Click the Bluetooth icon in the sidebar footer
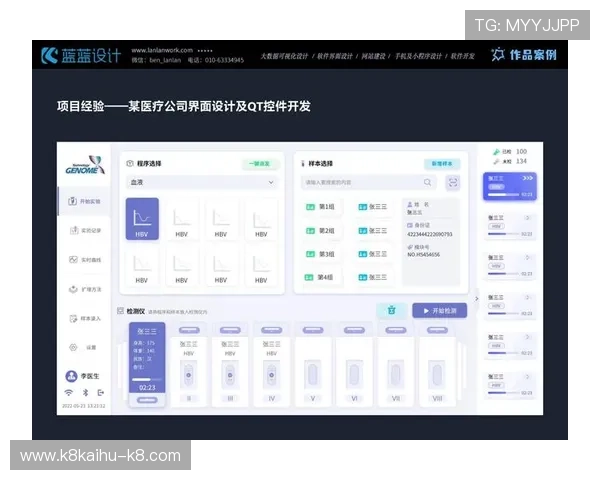The height and width of the screenshot is (480, 600). pyautogui.click(x=86, y=392)
